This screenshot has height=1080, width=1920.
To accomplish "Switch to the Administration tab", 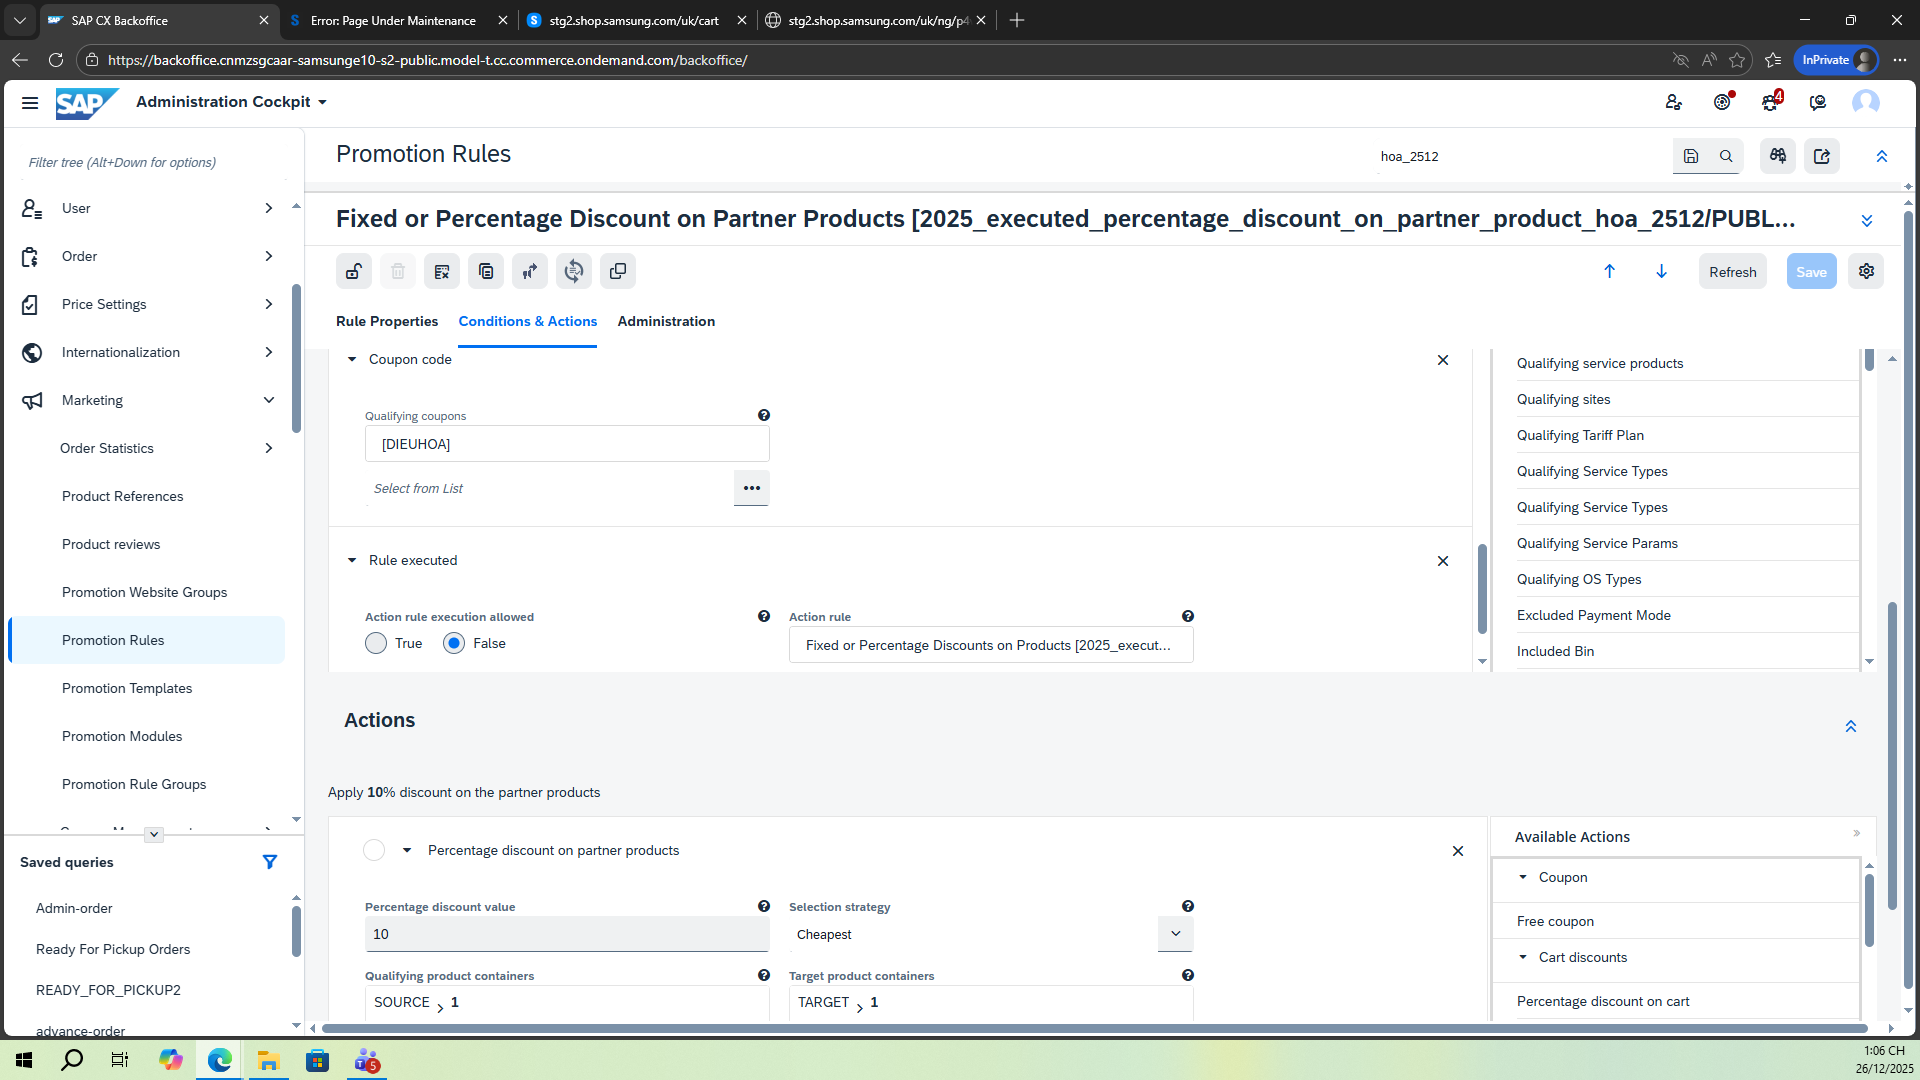I will (666, 321).
